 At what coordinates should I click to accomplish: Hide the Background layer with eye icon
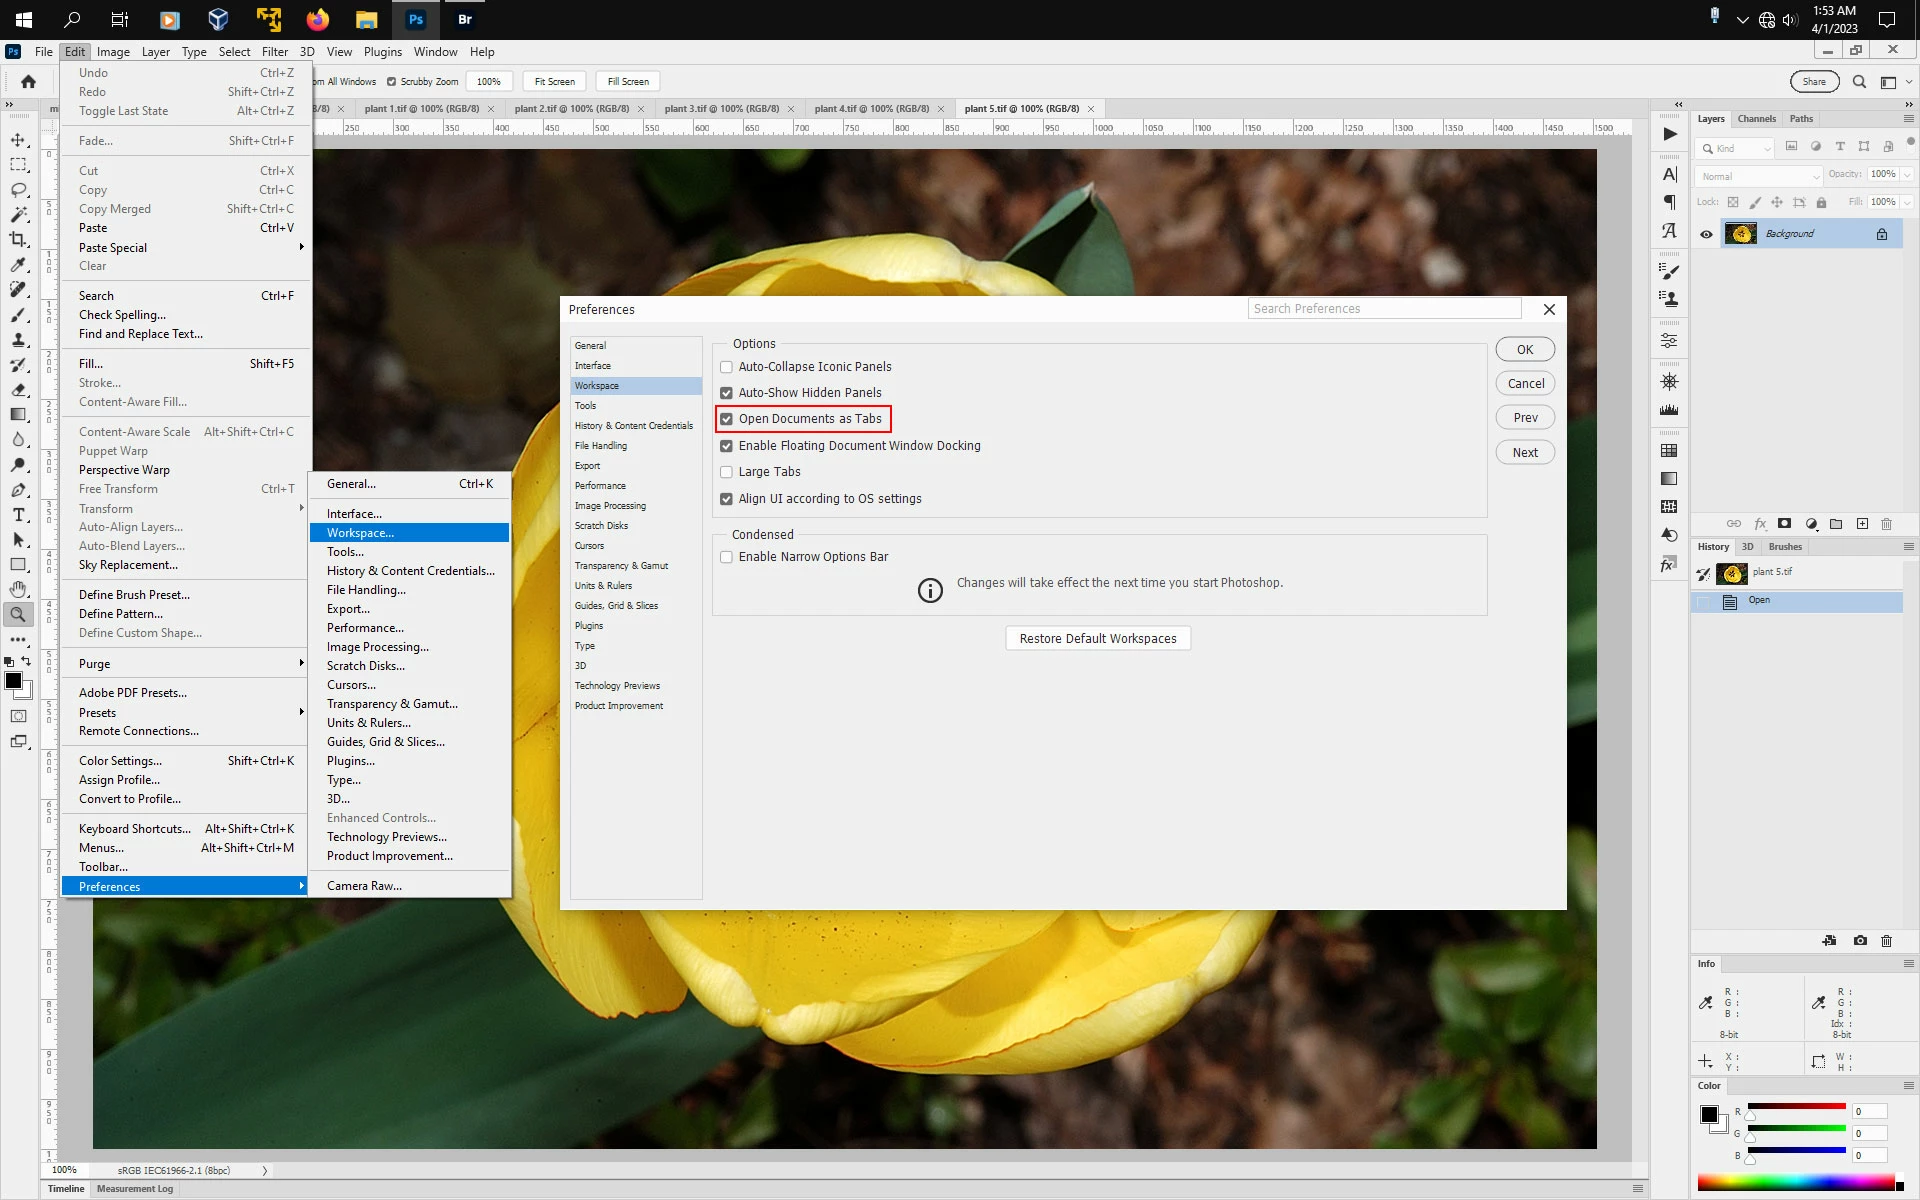(1706, 234)
